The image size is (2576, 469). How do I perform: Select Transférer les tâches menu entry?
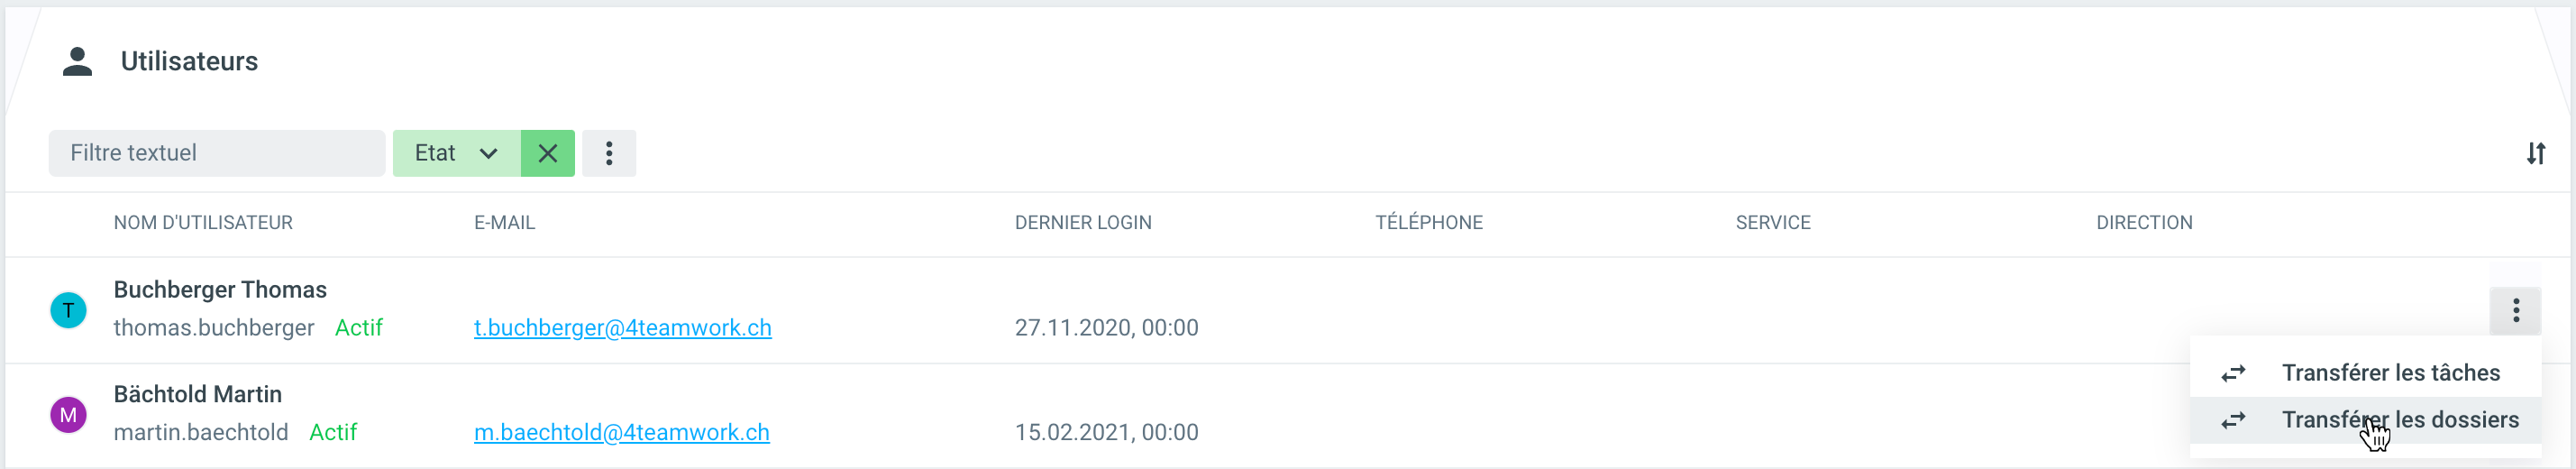pos(2390,373)
